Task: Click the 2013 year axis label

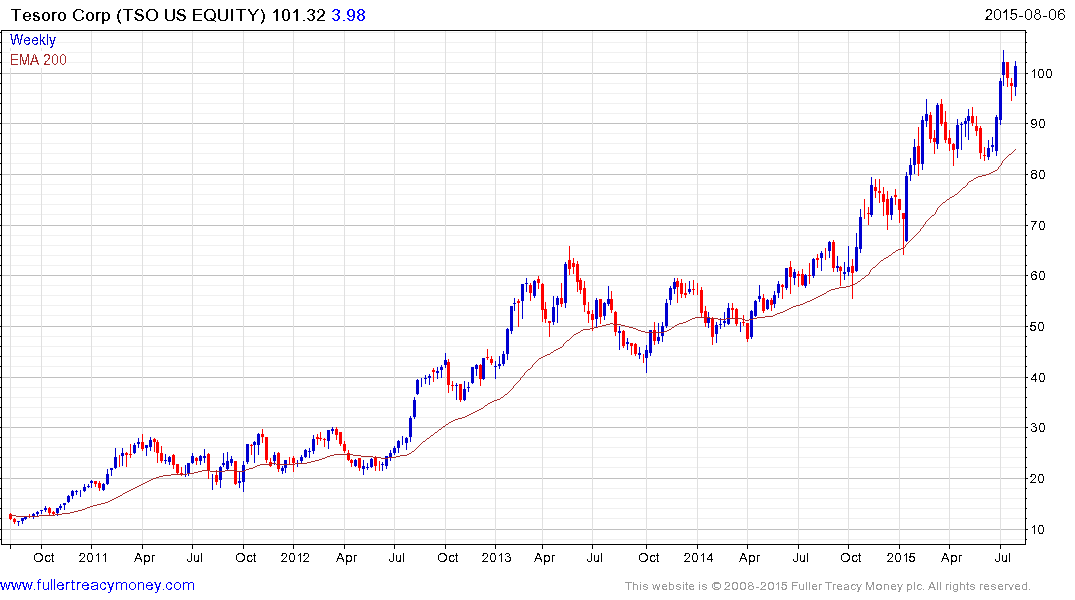Action: point(496,557)
